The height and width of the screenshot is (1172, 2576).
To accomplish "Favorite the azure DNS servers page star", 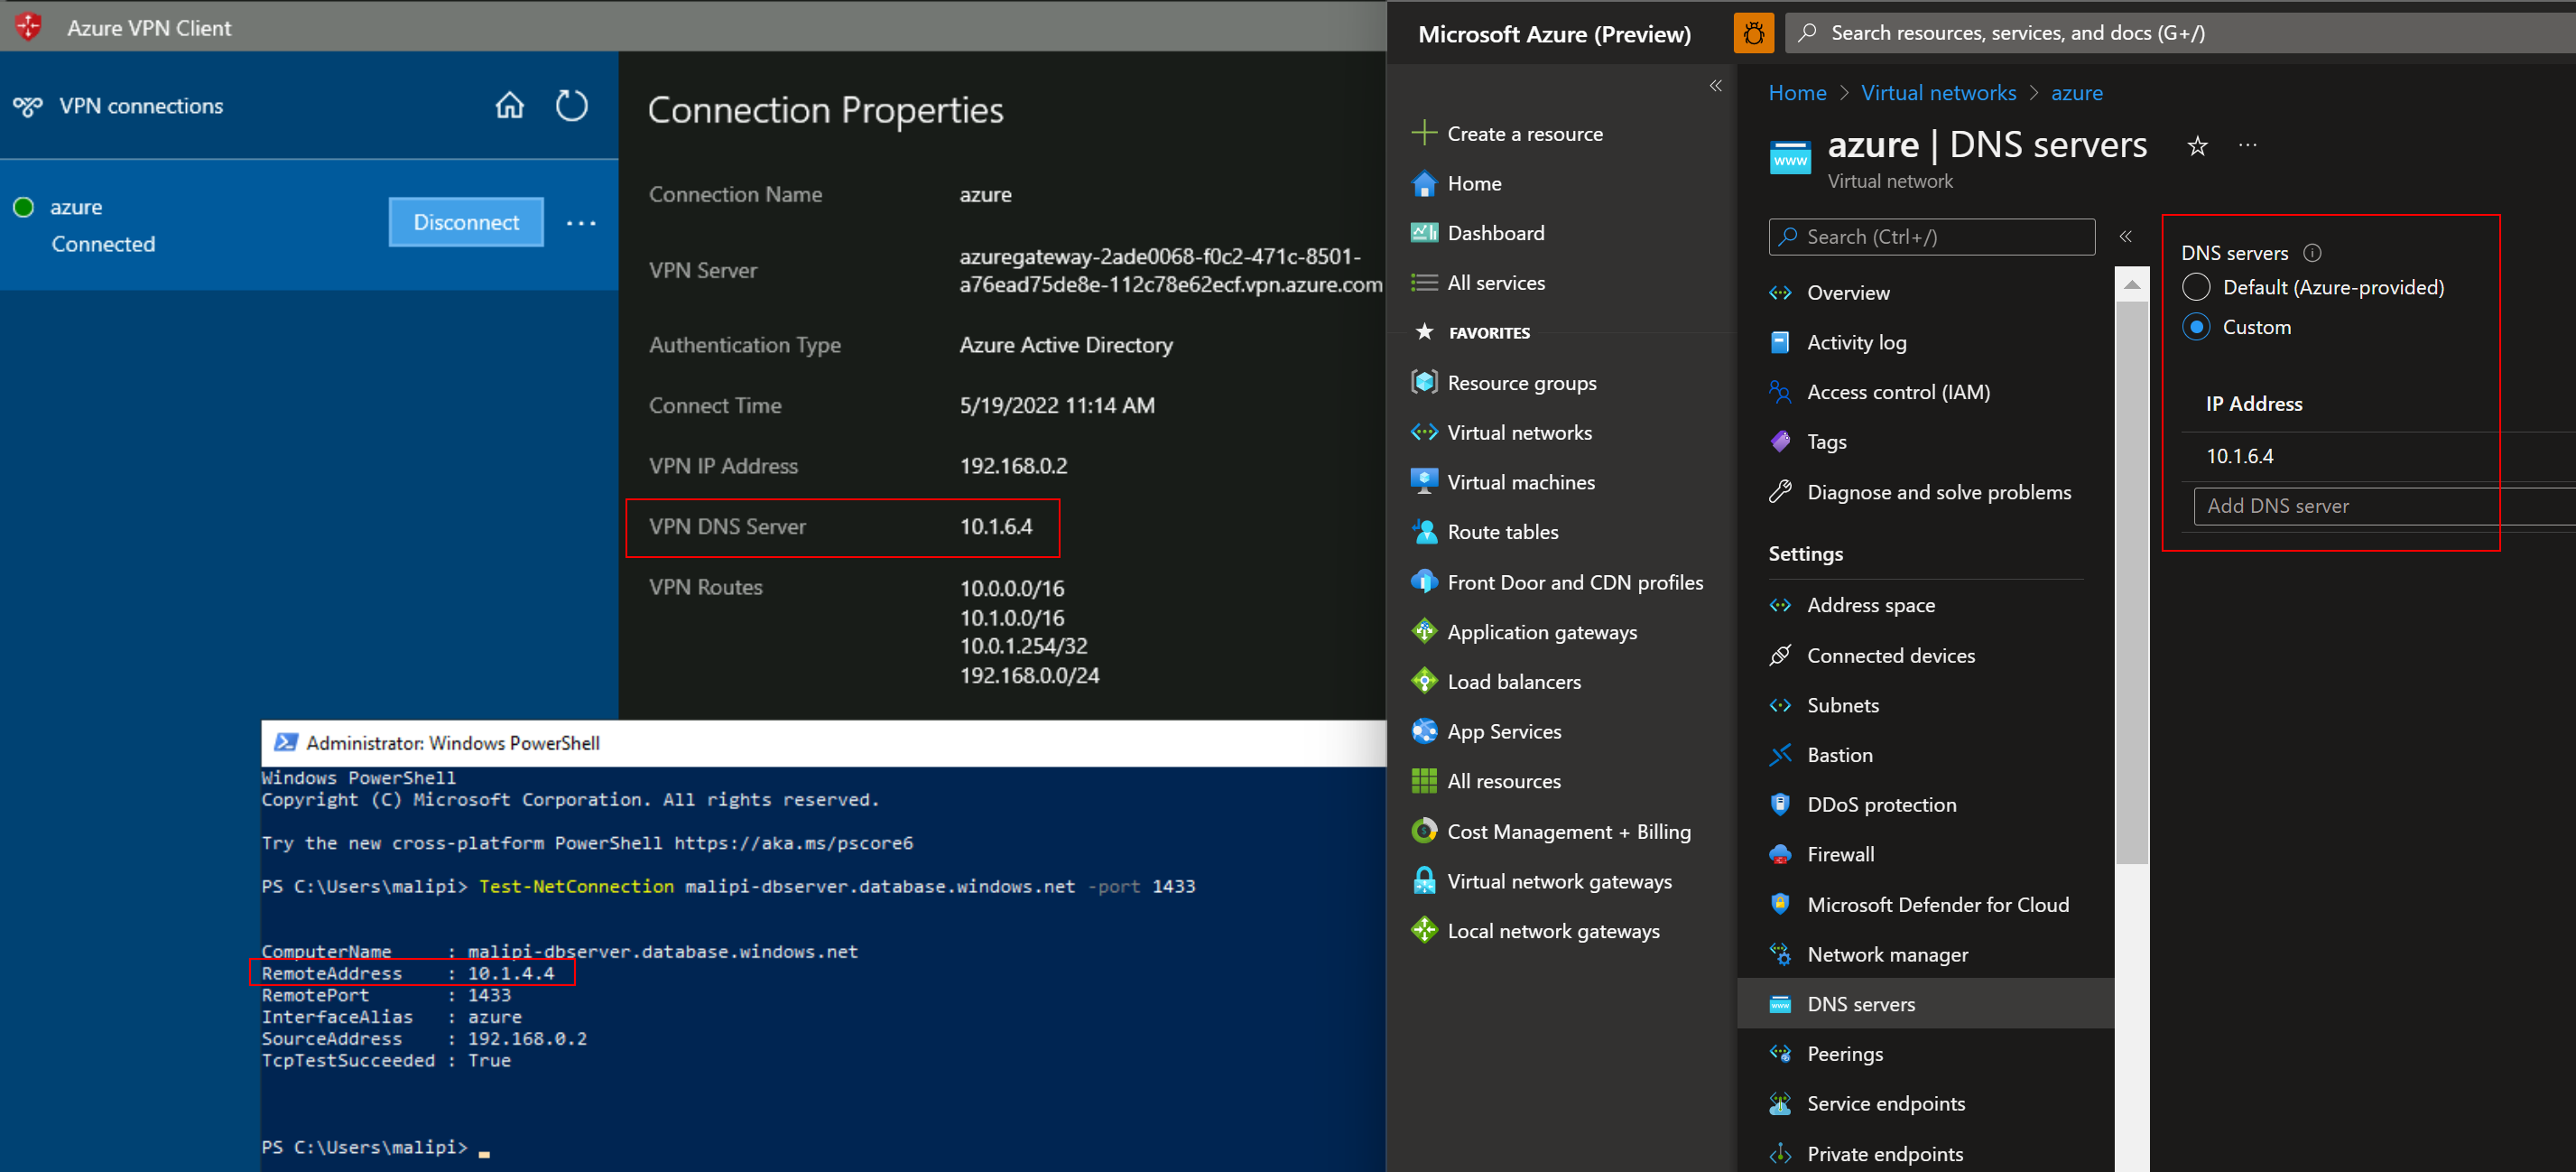I will click(2196, 146).
